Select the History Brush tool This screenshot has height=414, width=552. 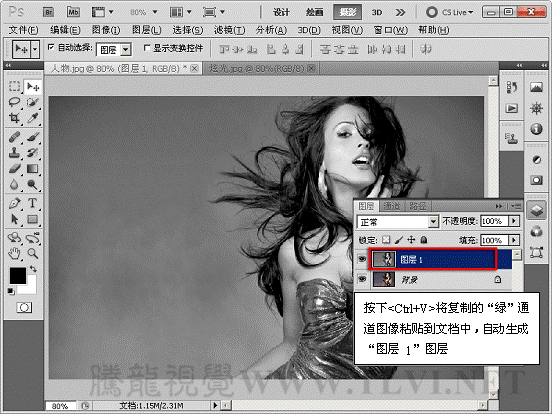33,152
